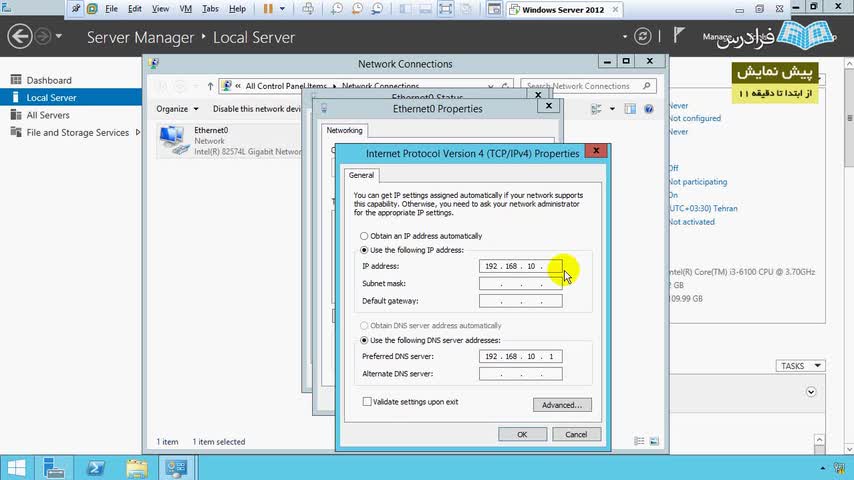Toggle the preview pane icon
This screenshot has width=854, height=480.
coord(630,109)
